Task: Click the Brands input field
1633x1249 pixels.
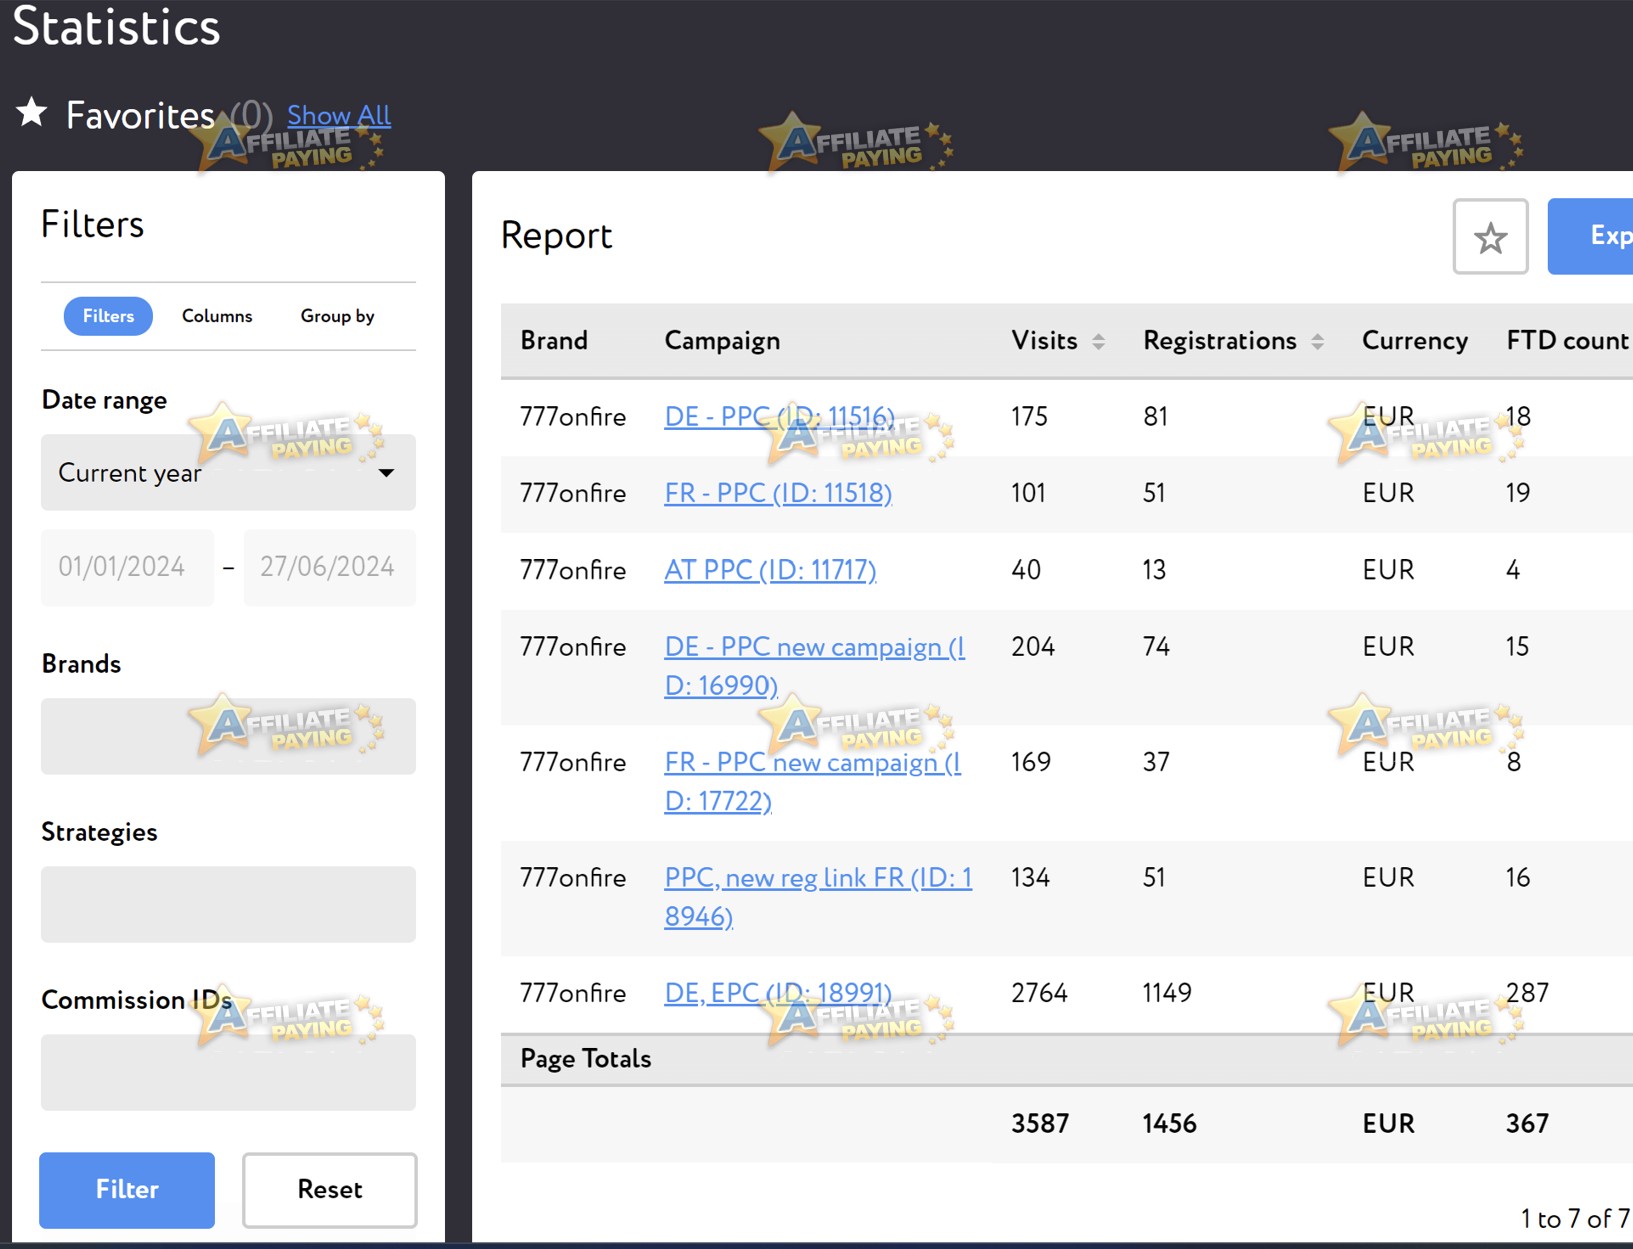Action: tap(228, 736)
